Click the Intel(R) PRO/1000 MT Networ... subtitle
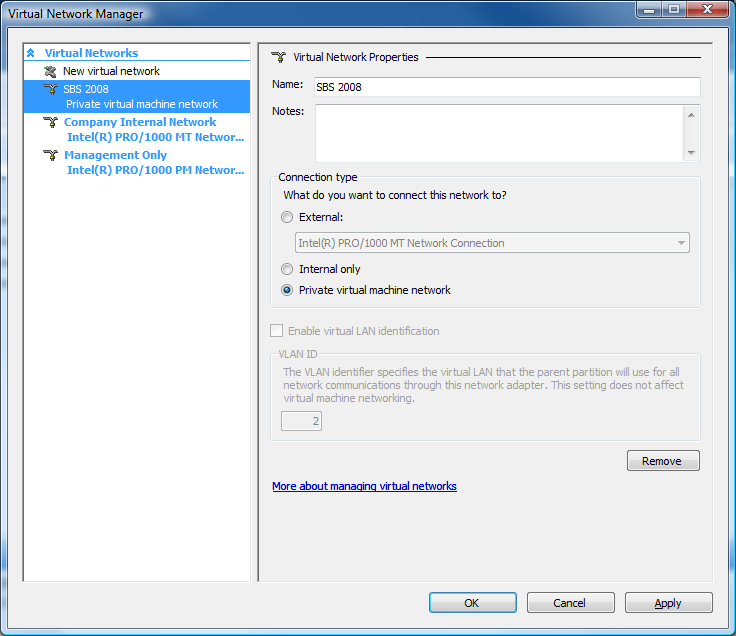The image size is (736, 636). 155,138
